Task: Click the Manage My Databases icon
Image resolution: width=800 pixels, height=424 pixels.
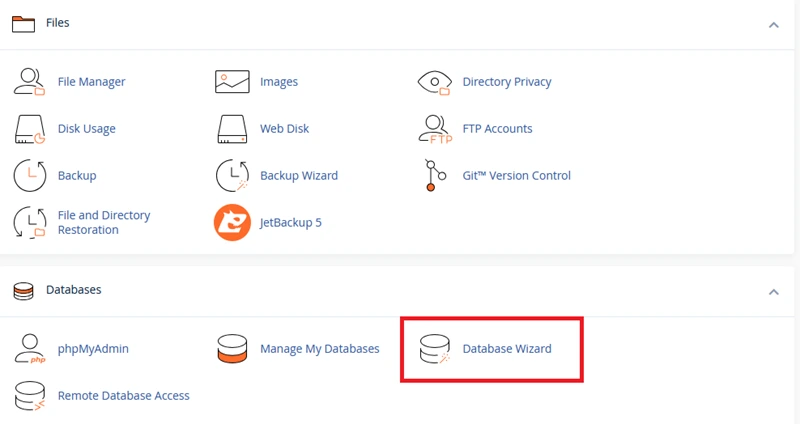Action: point(232,349)
